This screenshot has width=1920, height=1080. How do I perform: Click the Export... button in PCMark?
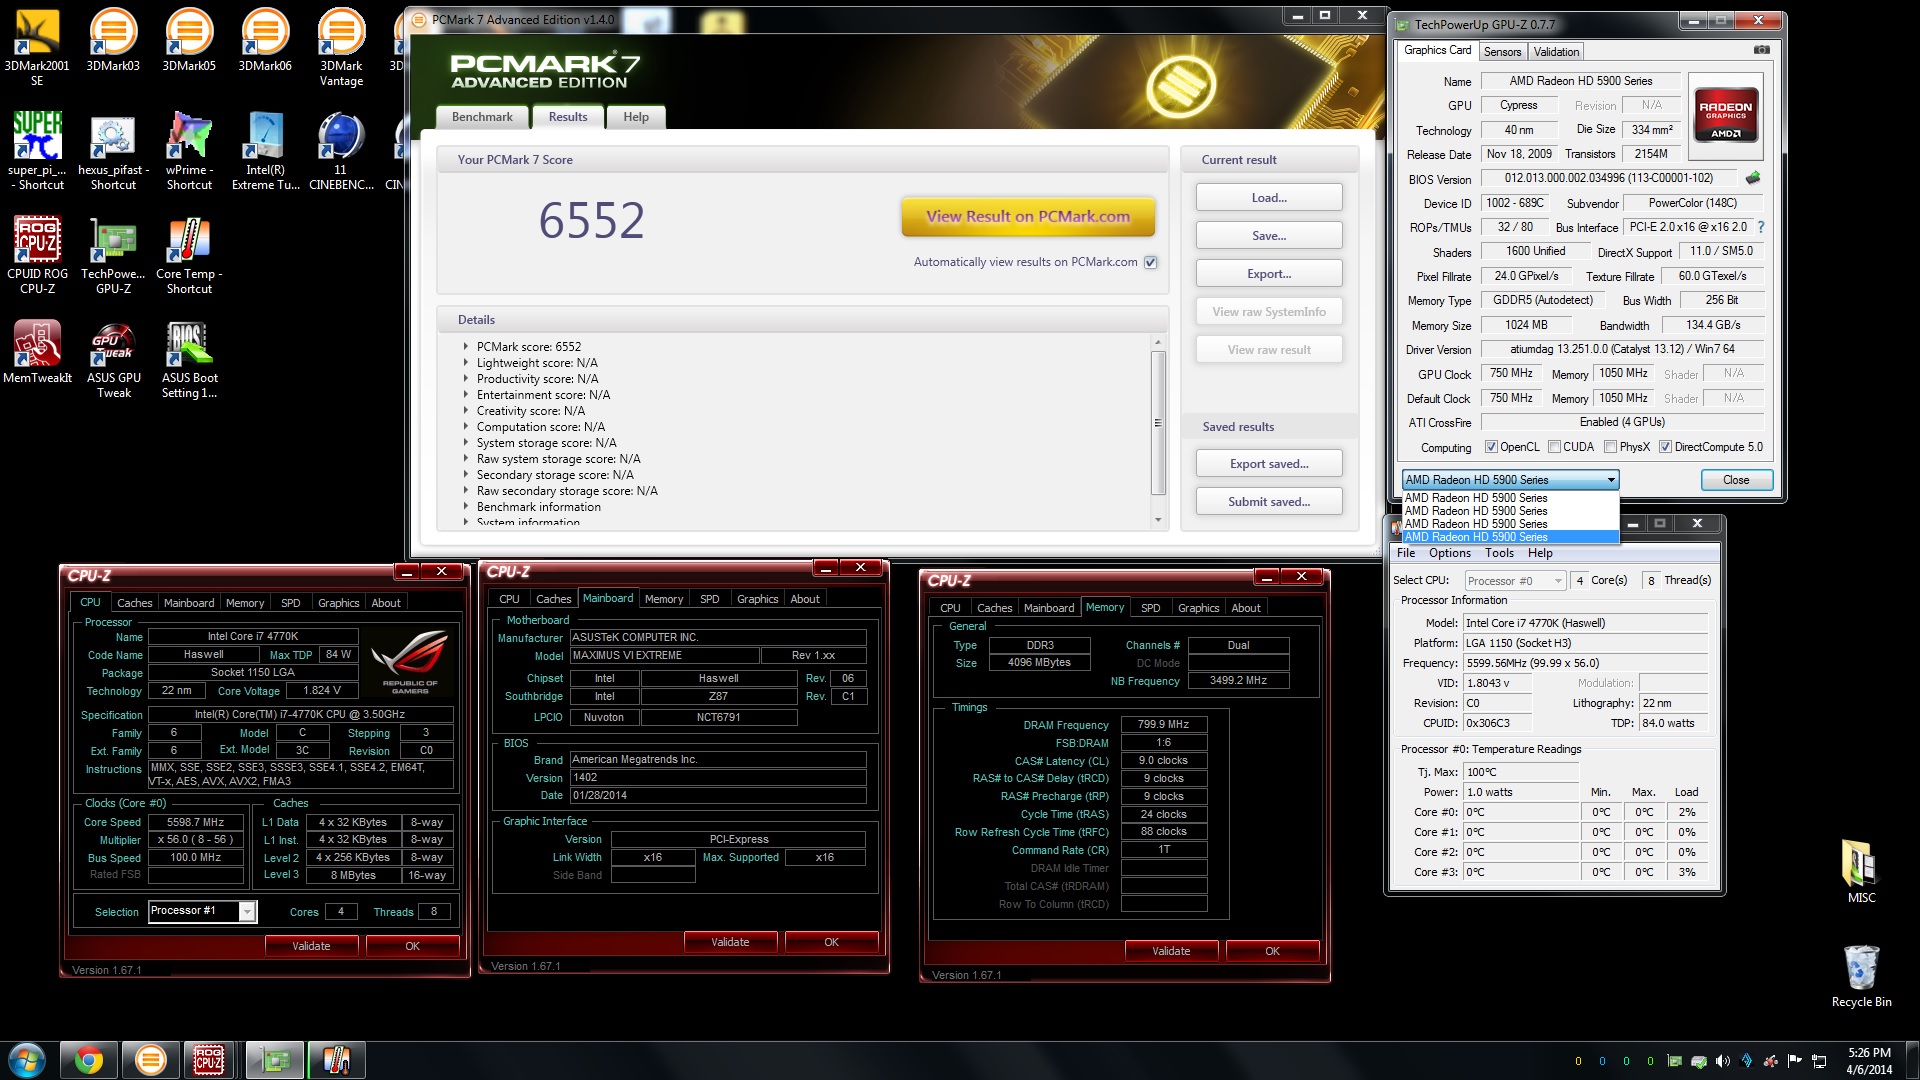coord(1269,274)
